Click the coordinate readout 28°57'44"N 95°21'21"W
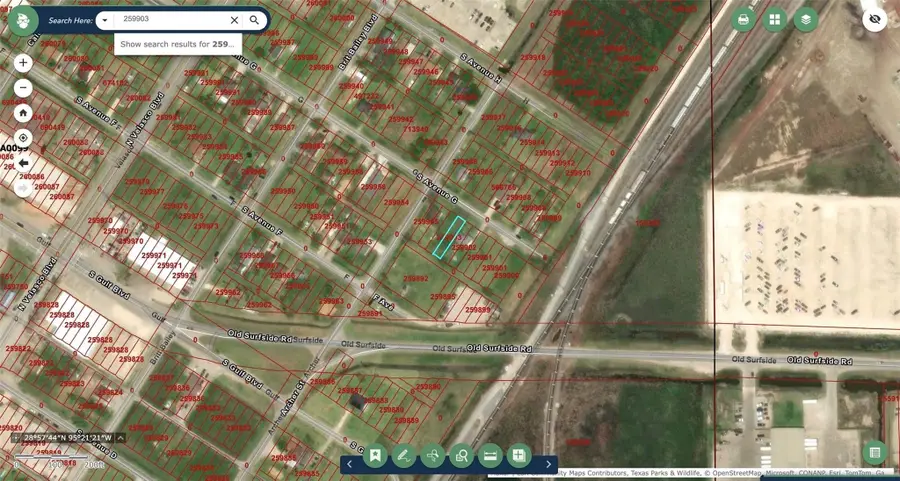Image resolution: width=900 pixels, height=481 pixels. coord(68,438)
